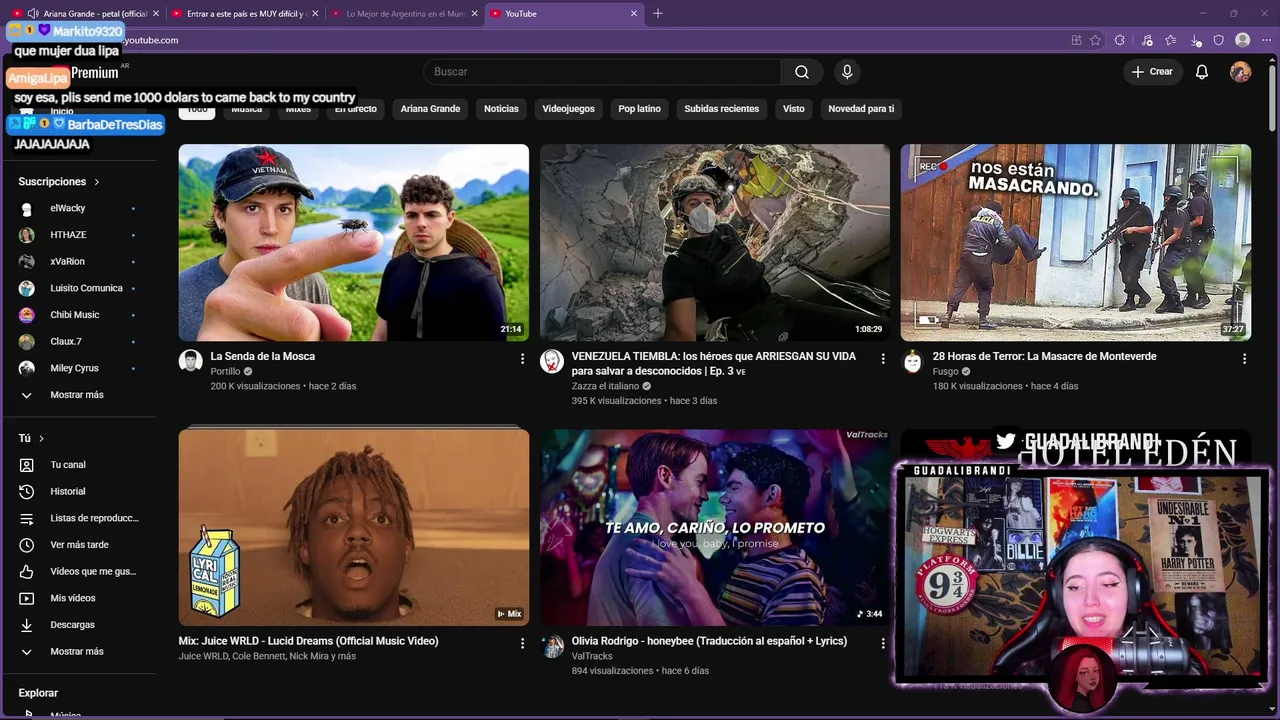Click the YouTube search magnifier button
Screen dimensions: 1280x720
[802, 72]
